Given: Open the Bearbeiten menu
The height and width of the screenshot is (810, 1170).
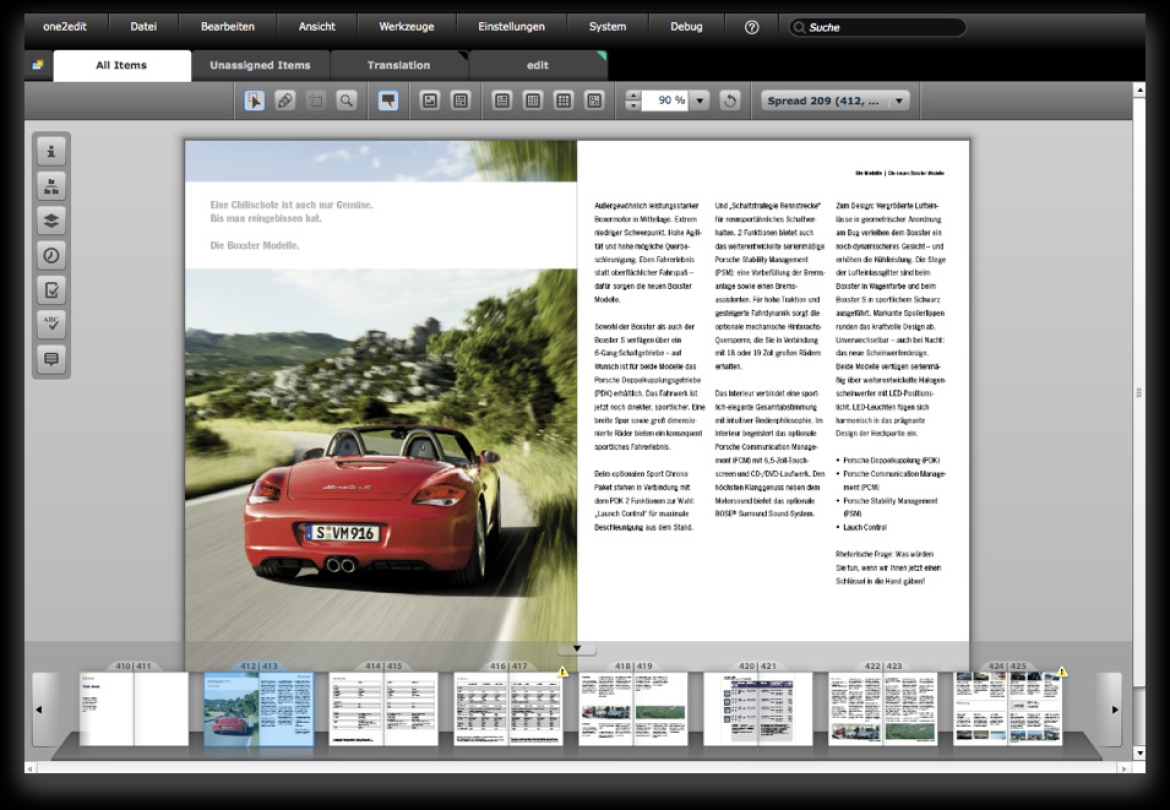Looking at the screenshot, I should 228,27.
